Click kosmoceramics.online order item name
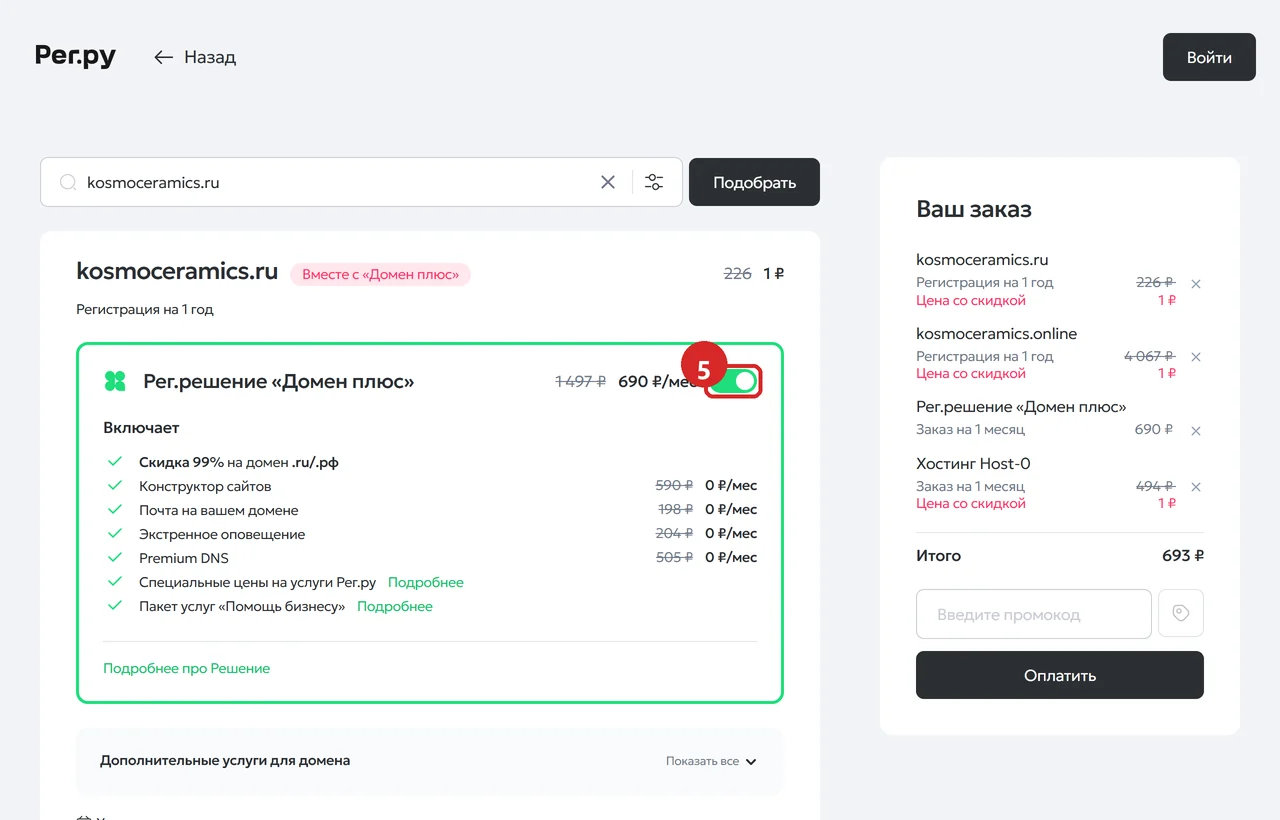This screenshot has height=820, width=1280. (997, 334)
